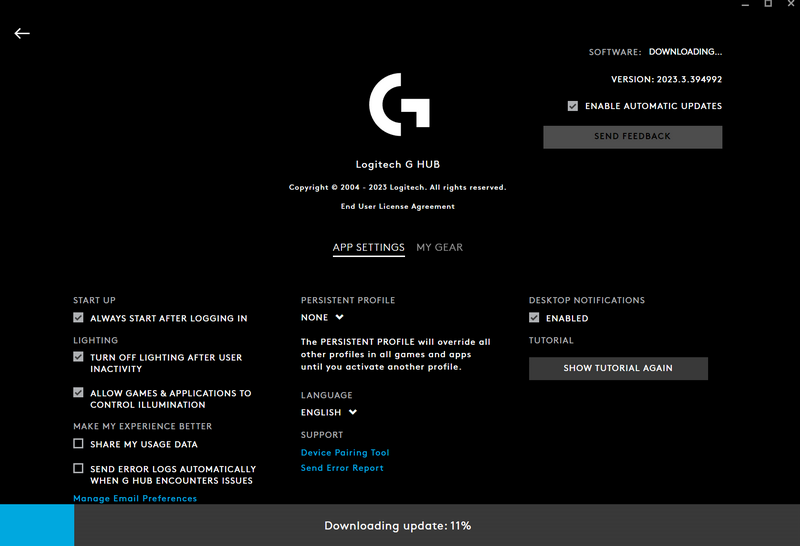Uncheck Allow Games & Applications to Control Illumination
The height and width of the screenshot is (546, 800).
(x=79, y=393)
